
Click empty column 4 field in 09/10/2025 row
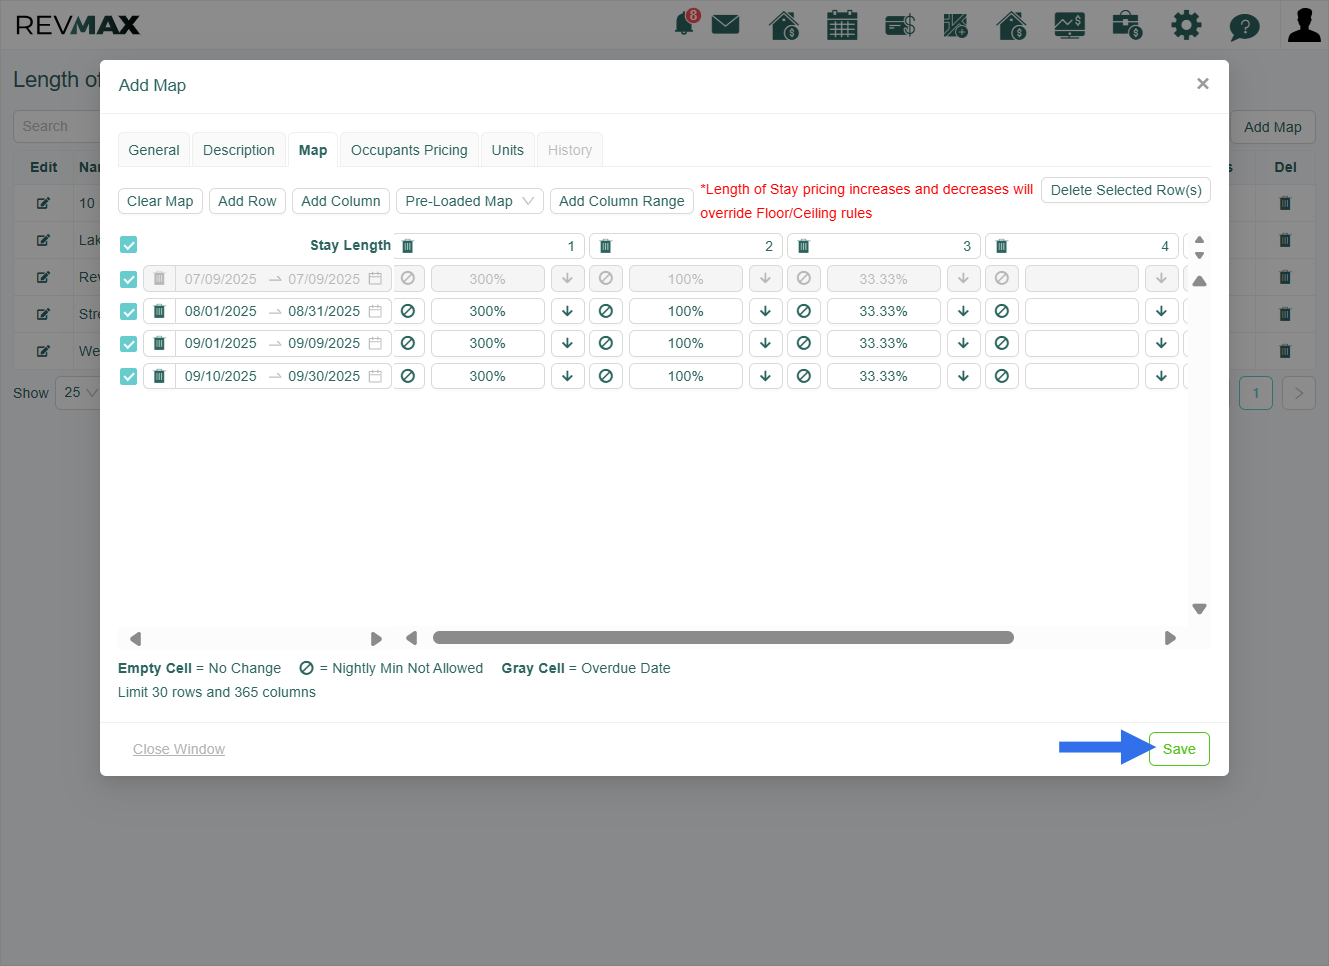tap(1082, 376)
